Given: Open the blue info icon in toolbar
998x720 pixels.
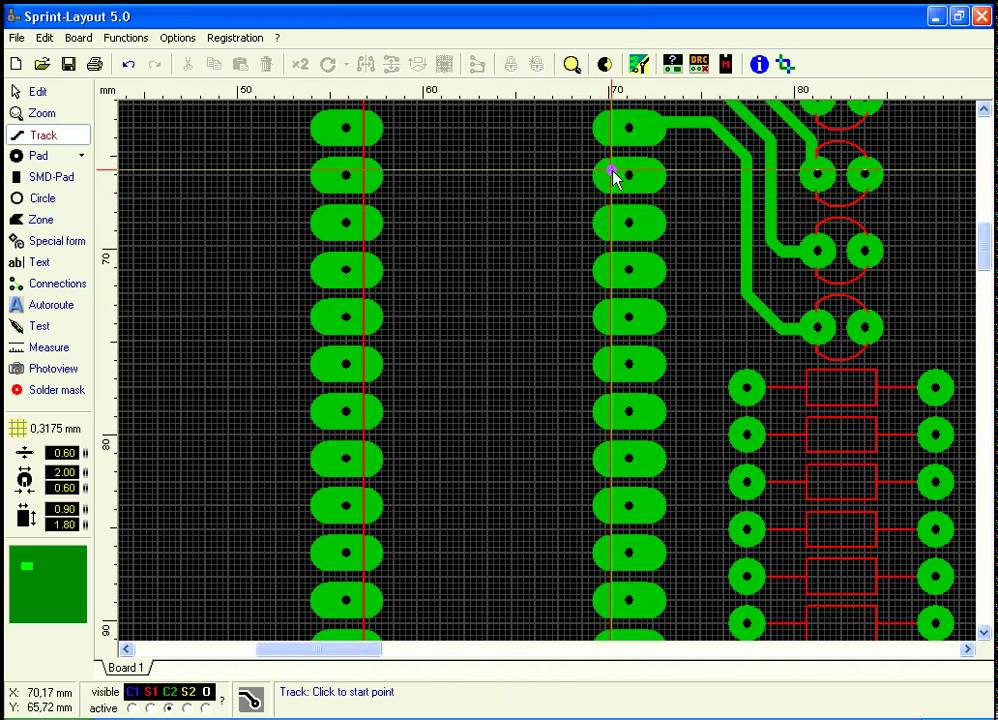Looking at the screenshot, I should tap(759, 64).
